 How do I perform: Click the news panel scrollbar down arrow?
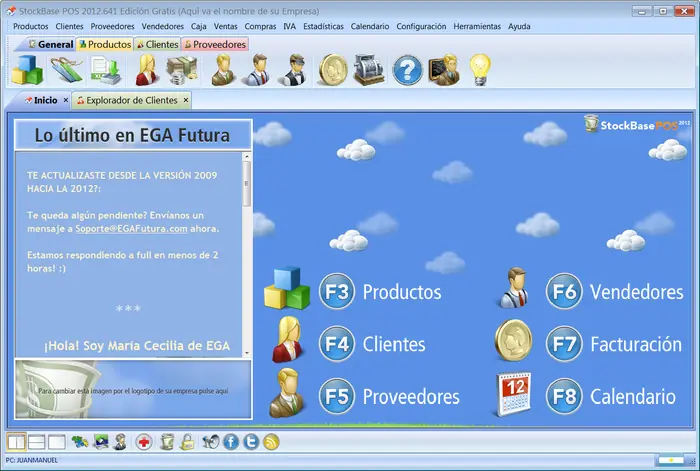coord(247,353)
